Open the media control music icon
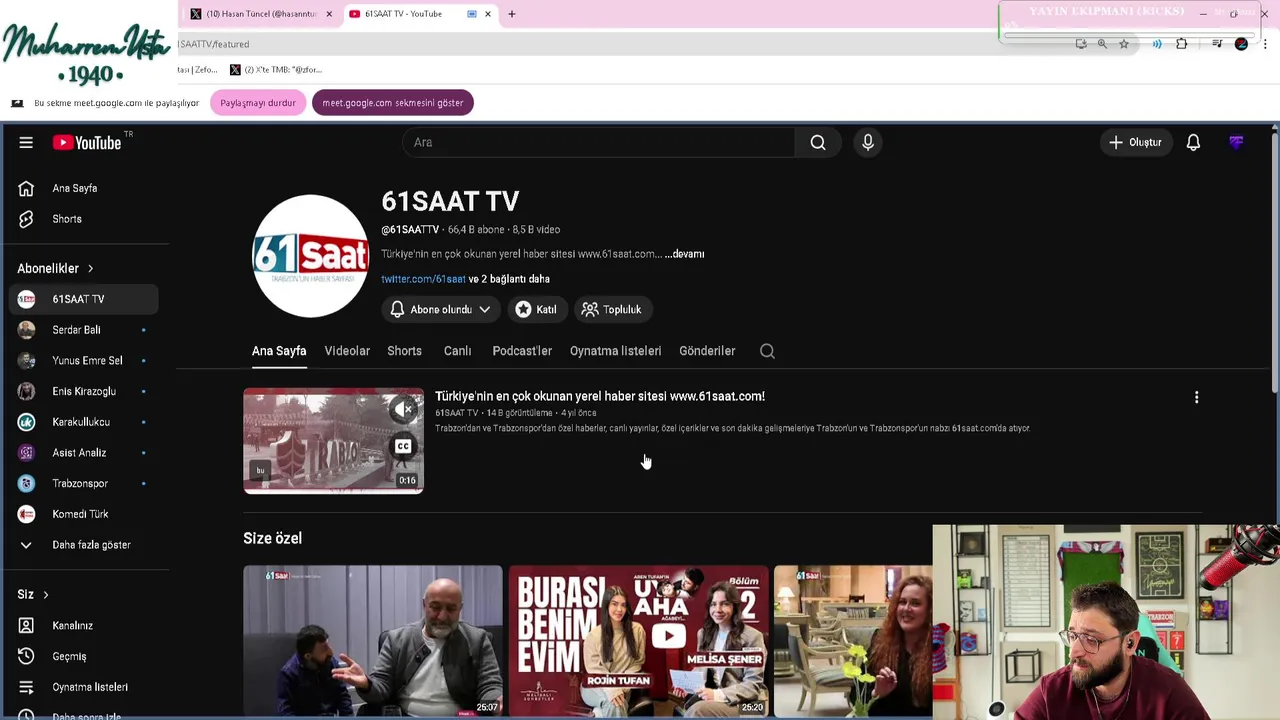 click(1217, 44)
